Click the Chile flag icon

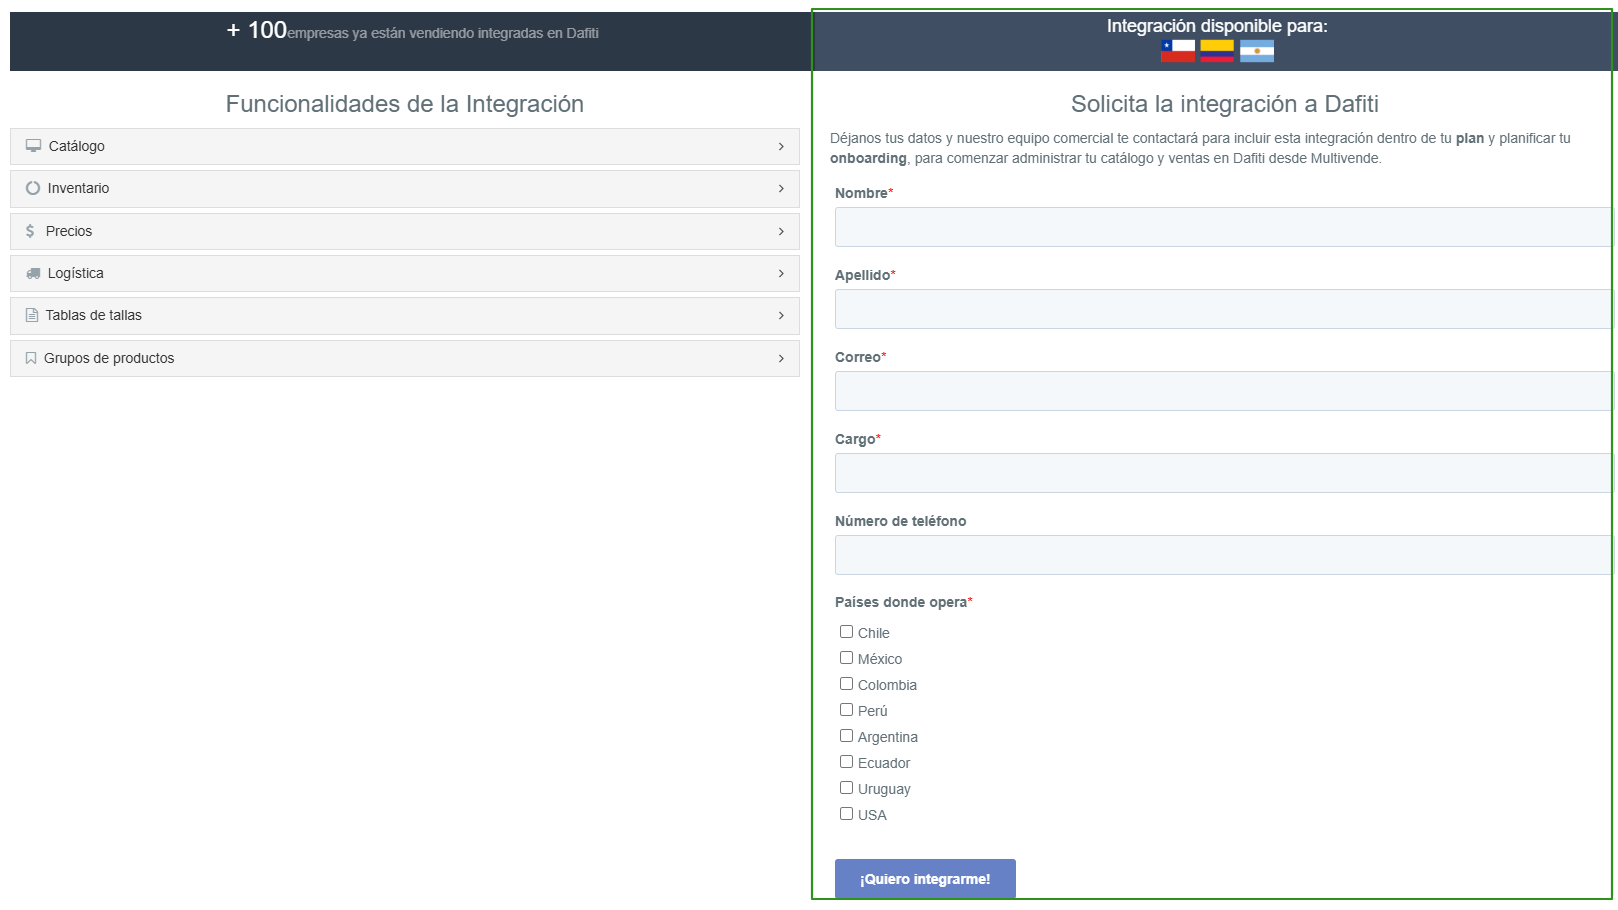coord(1177,51)
